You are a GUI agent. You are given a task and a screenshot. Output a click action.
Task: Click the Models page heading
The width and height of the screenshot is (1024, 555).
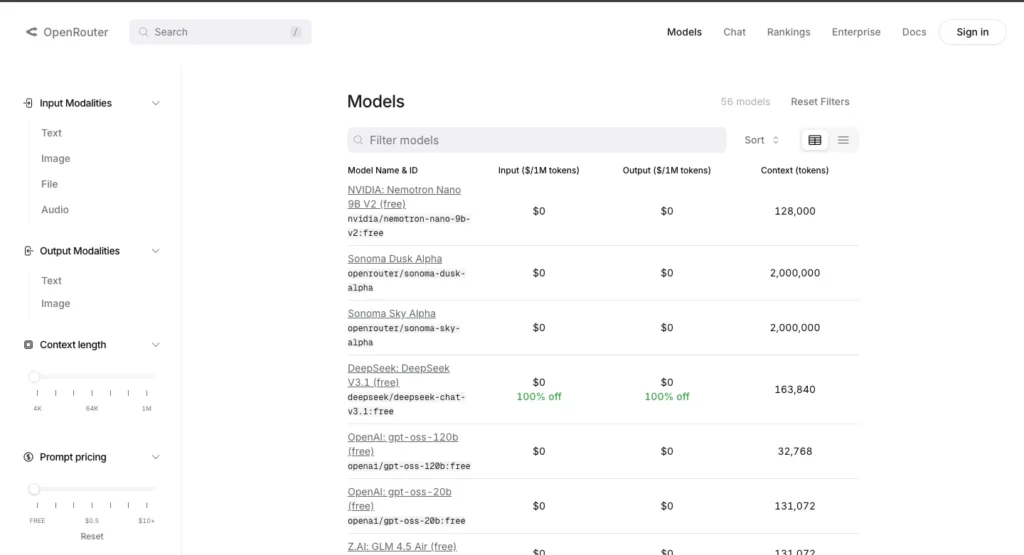376,102
